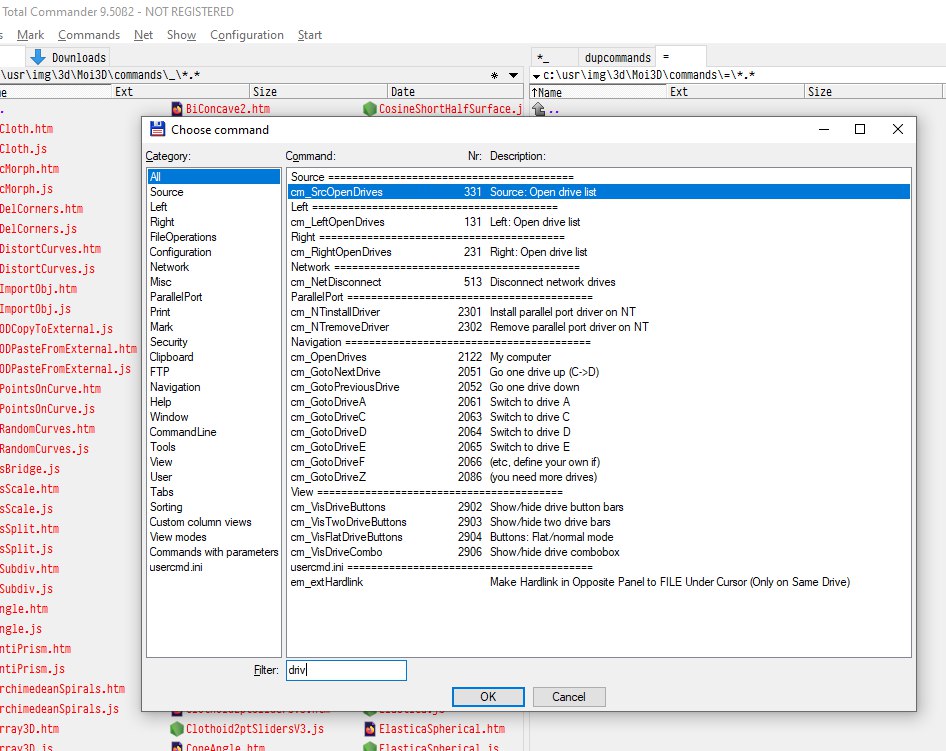
Task: Switch to the *_ tab in right panel
Action: pyautogui.click(x=554, y=57)
